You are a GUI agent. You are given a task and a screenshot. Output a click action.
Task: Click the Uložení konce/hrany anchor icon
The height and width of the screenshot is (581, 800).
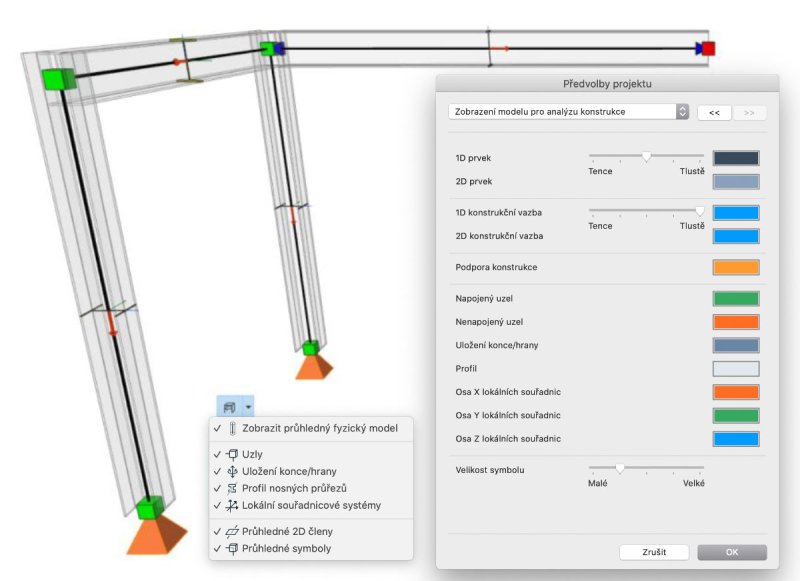click(232, 471)
